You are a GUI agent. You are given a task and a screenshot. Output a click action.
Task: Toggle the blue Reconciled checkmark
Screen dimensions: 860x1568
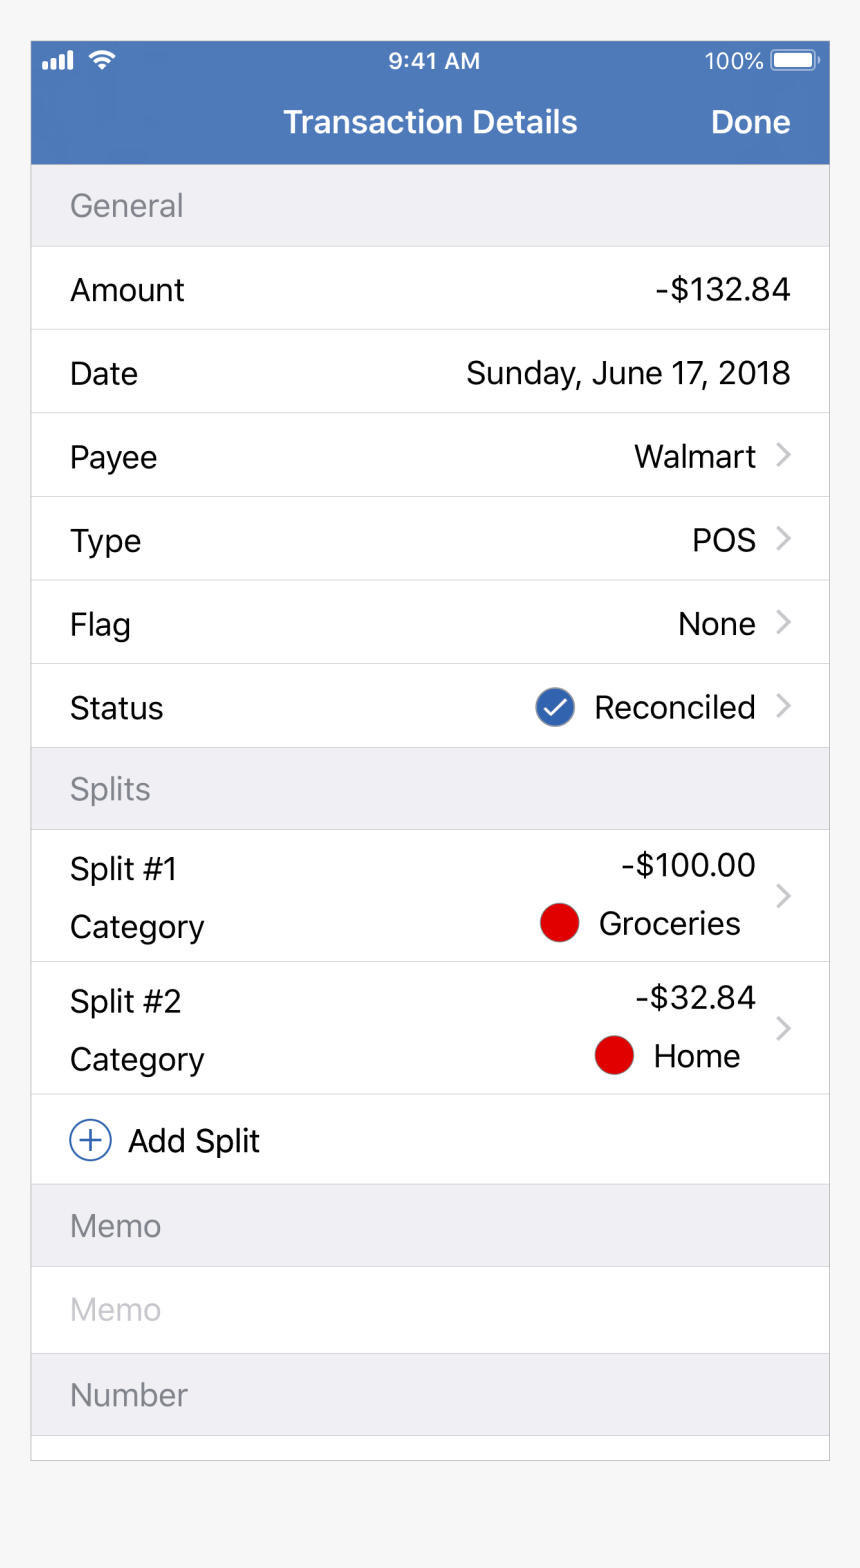[555, 707]
